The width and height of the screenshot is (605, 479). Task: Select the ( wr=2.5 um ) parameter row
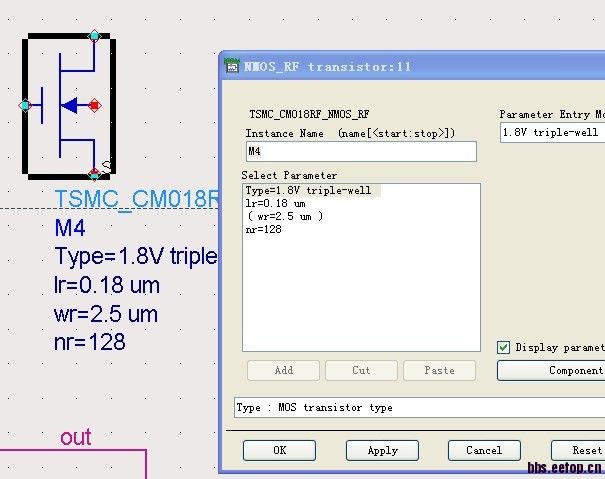[x=285, y=217]
